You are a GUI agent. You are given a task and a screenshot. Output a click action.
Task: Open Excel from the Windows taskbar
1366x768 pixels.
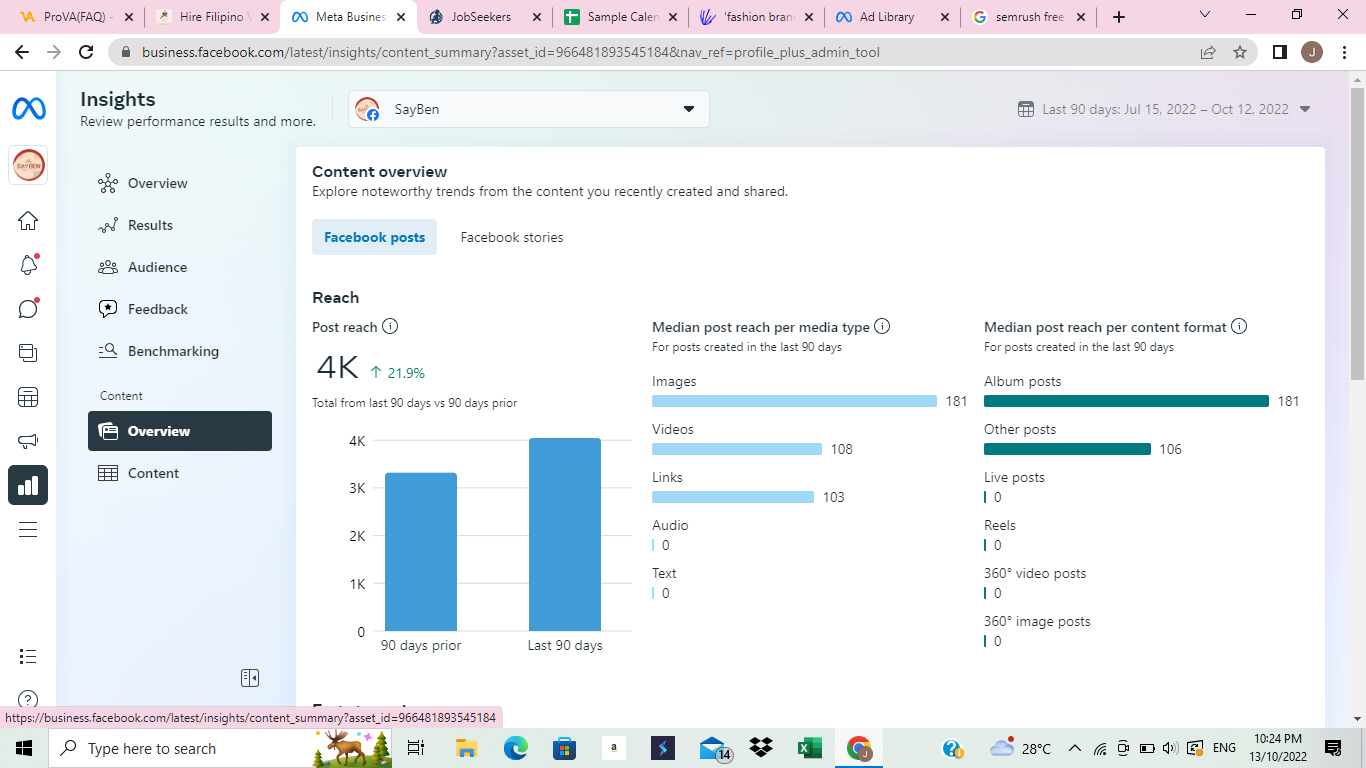point(809,748)
